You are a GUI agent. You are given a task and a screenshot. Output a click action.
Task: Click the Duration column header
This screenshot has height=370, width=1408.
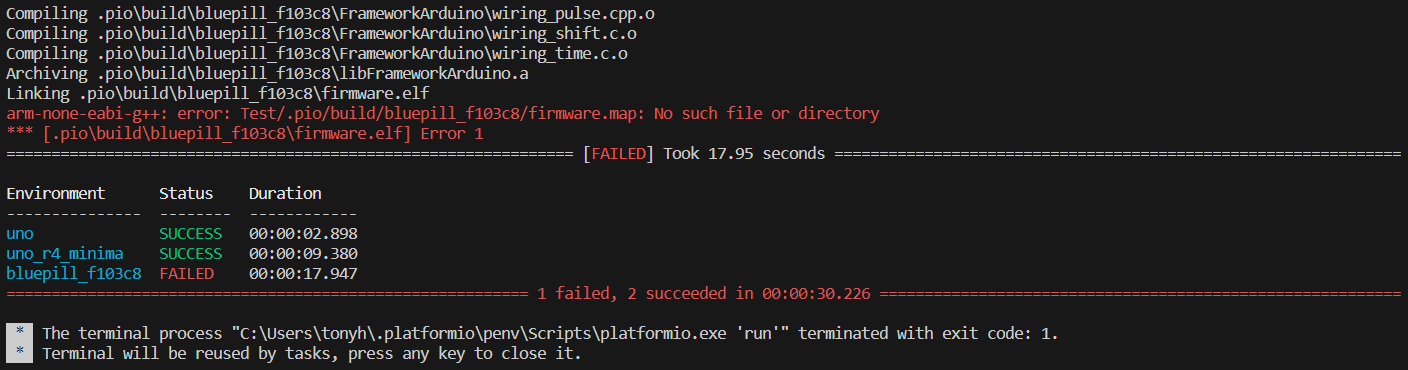click(285, 194)
